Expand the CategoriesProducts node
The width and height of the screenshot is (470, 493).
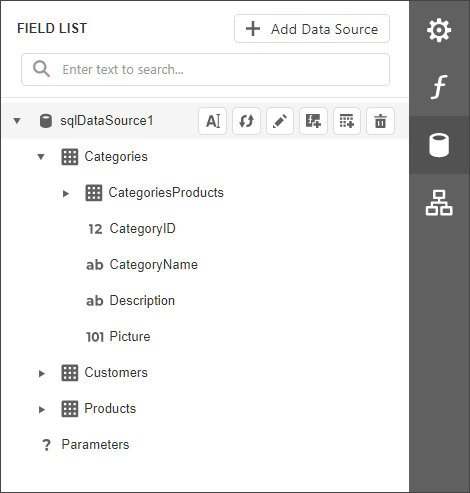click(66, 193)
